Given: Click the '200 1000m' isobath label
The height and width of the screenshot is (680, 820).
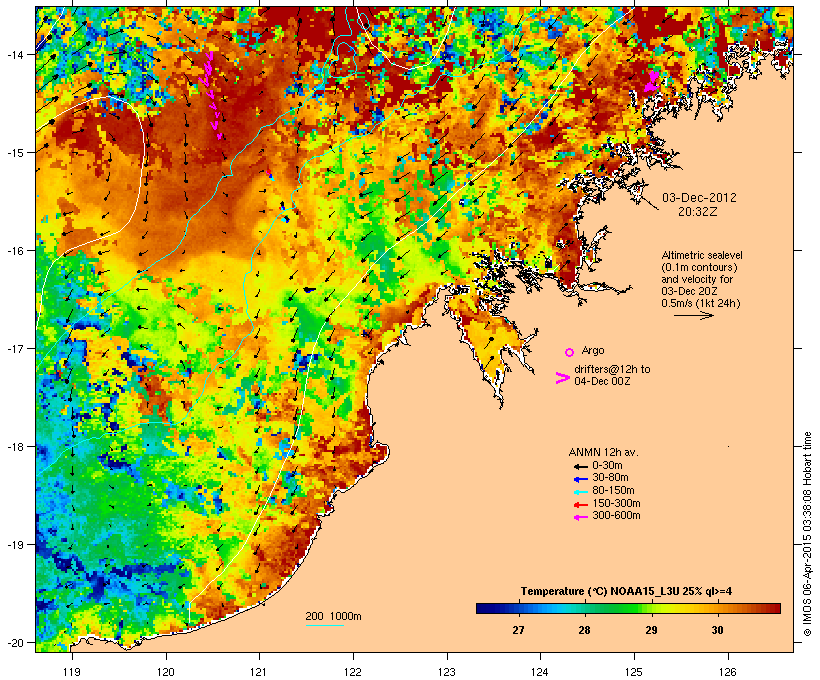Looking at the screenshot, I should tap(333, 616).
